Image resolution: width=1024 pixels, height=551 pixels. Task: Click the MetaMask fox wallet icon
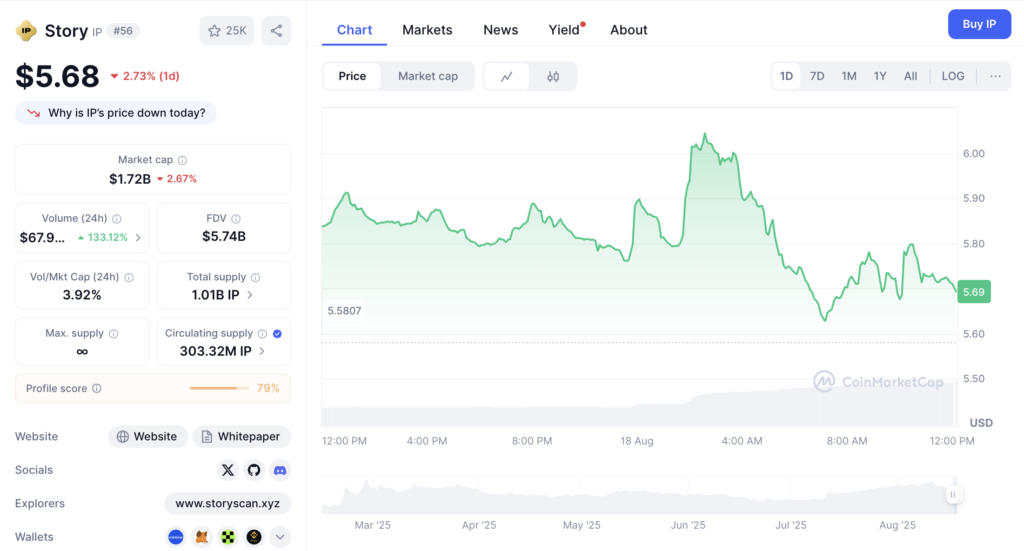(202, 537)
